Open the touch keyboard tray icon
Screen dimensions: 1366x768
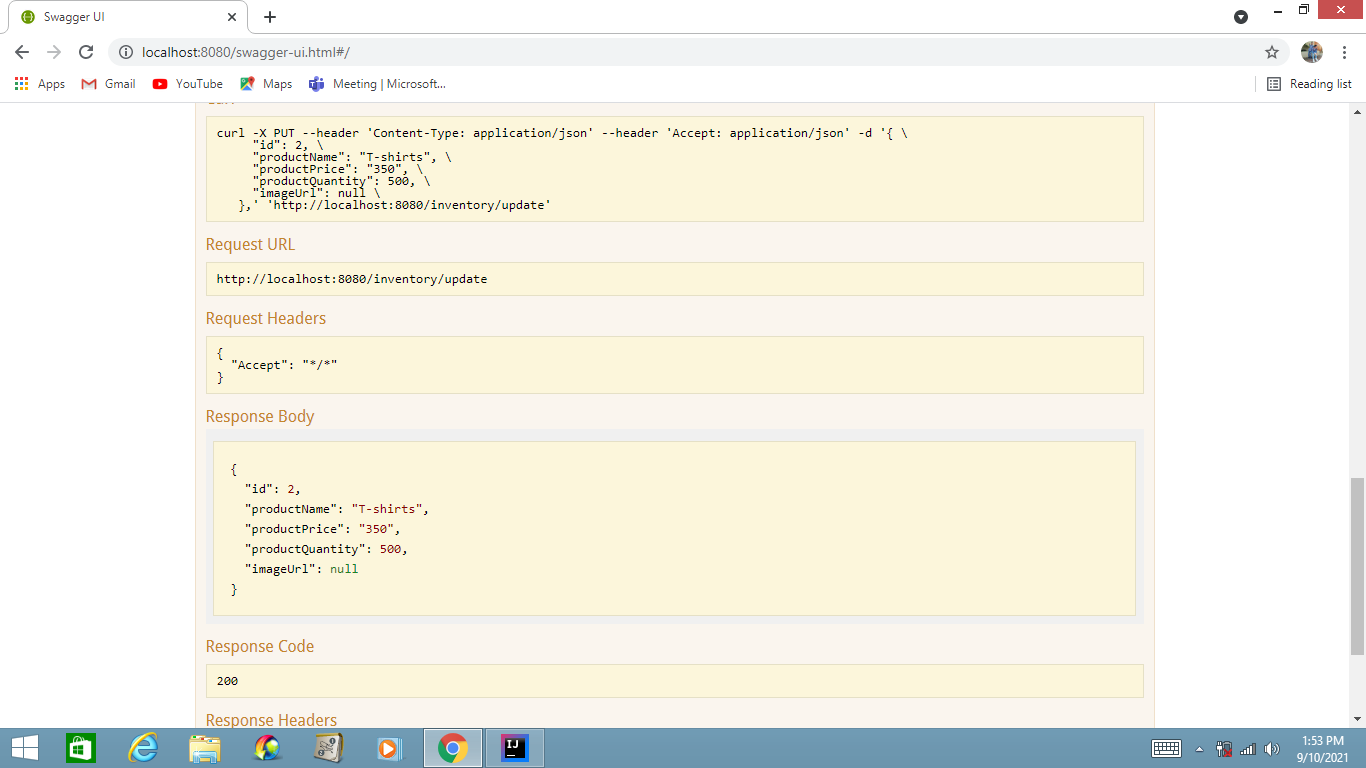click(1167, 749)
